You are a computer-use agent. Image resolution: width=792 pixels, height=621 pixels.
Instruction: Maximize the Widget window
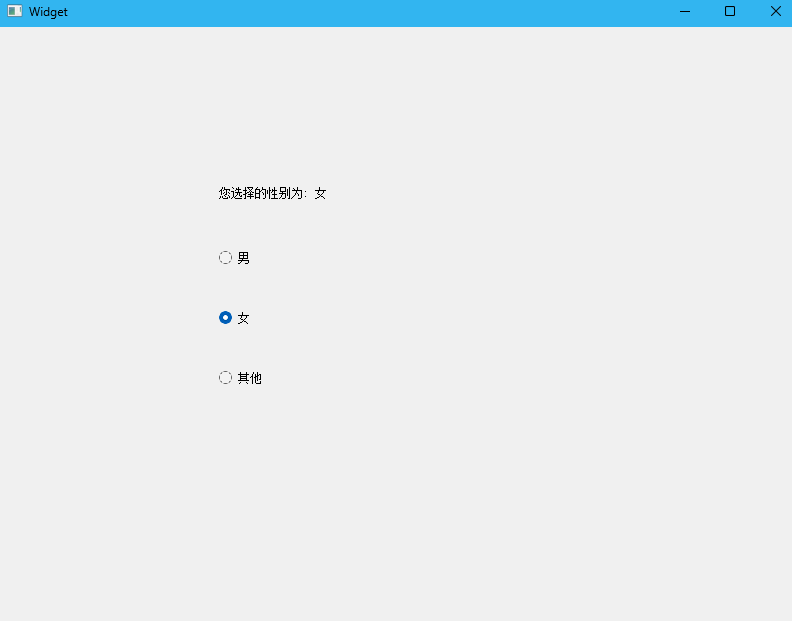pos(730,12)
